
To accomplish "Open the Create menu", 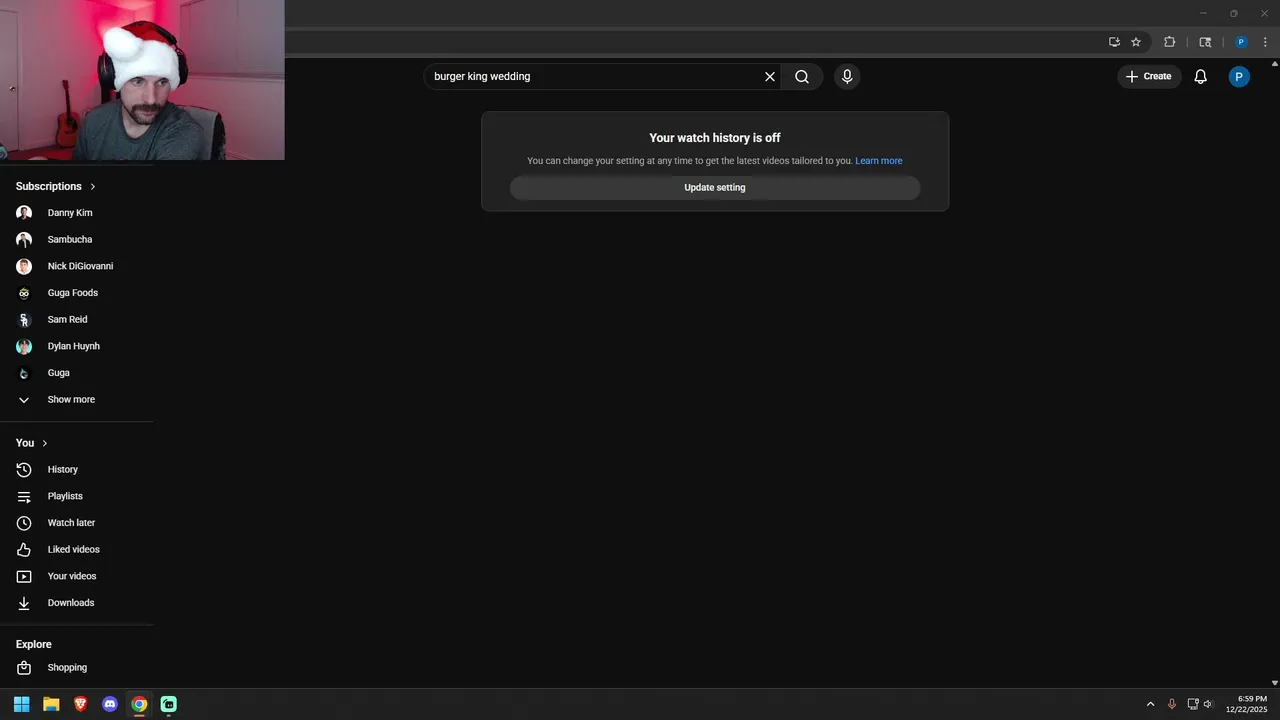I will [x=1149, y=76].
